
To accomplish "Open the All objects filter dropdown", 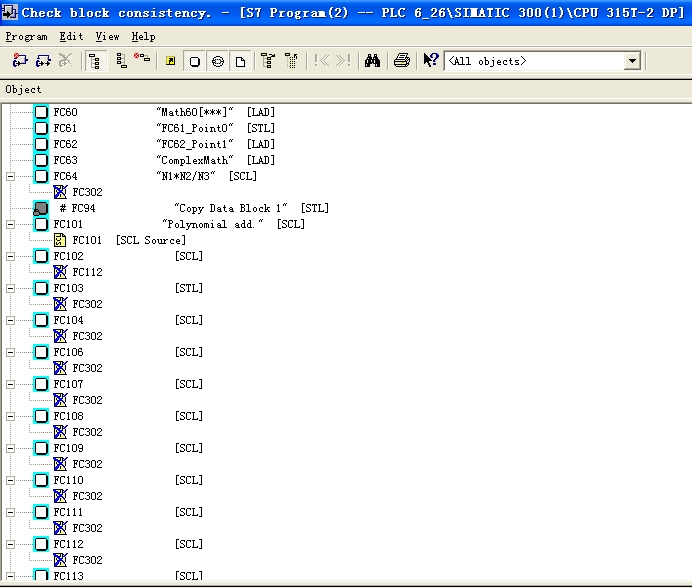I will (x=632, y=61).
